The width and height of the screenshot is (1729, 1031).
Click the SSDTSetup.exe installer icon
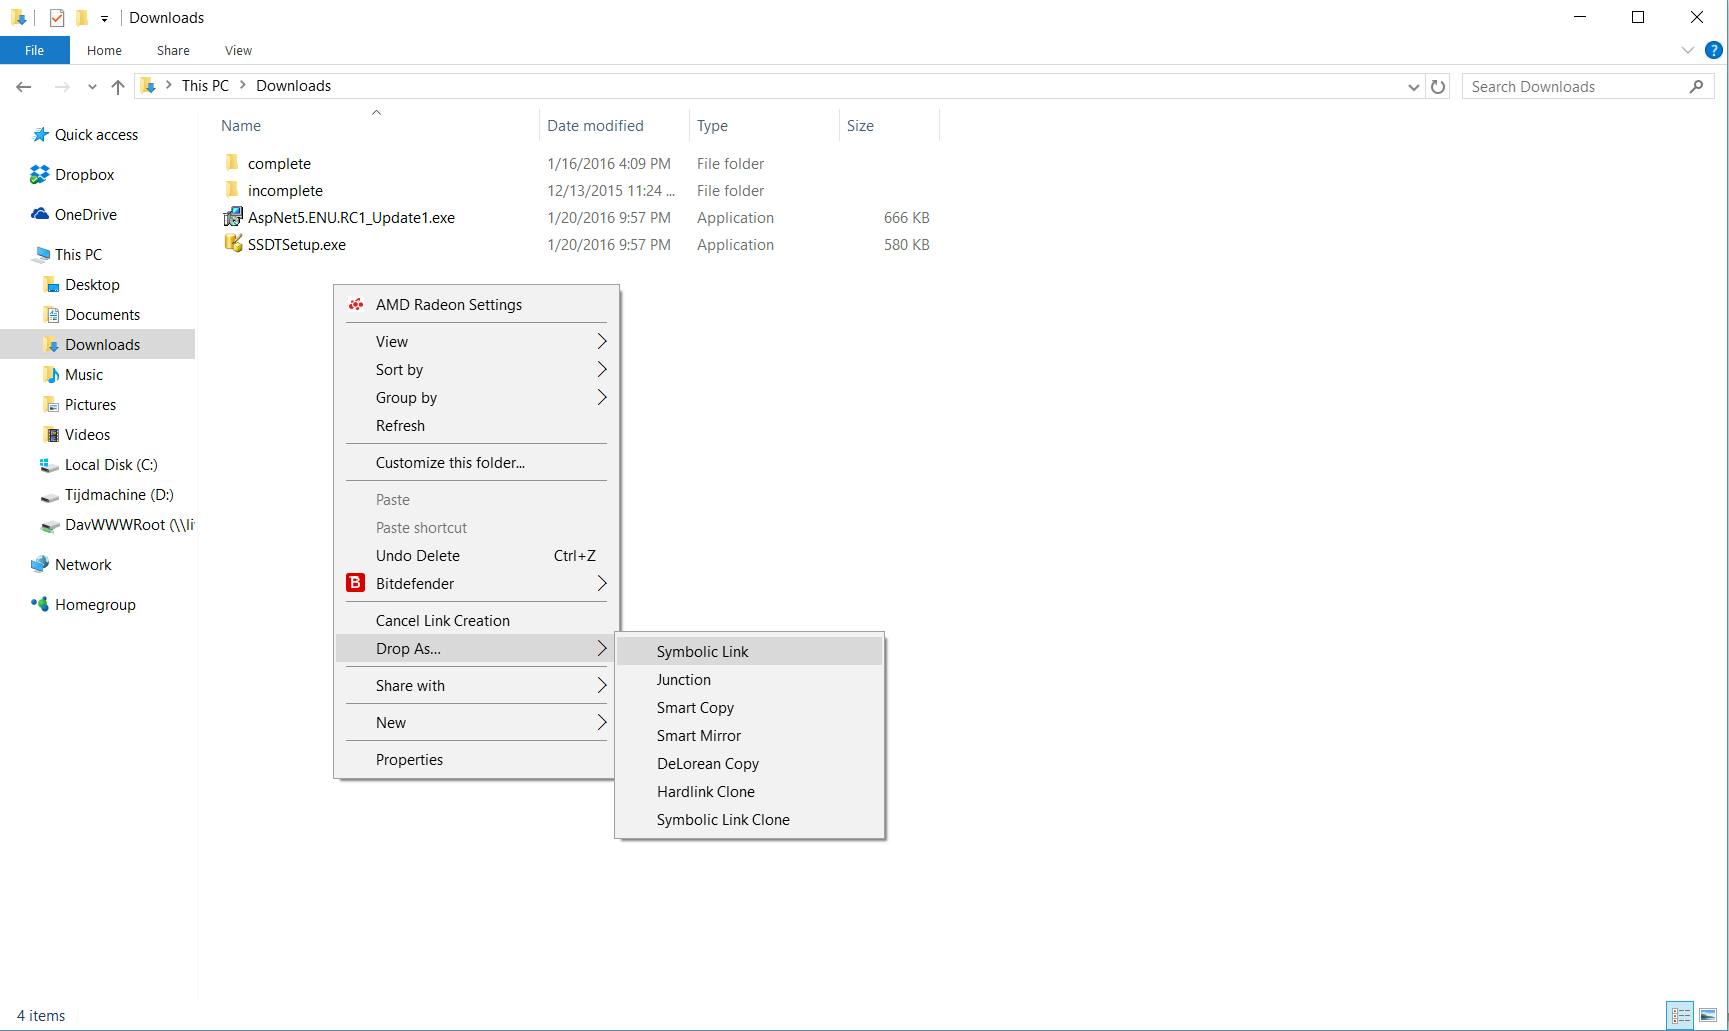click(x=233, y=244)
